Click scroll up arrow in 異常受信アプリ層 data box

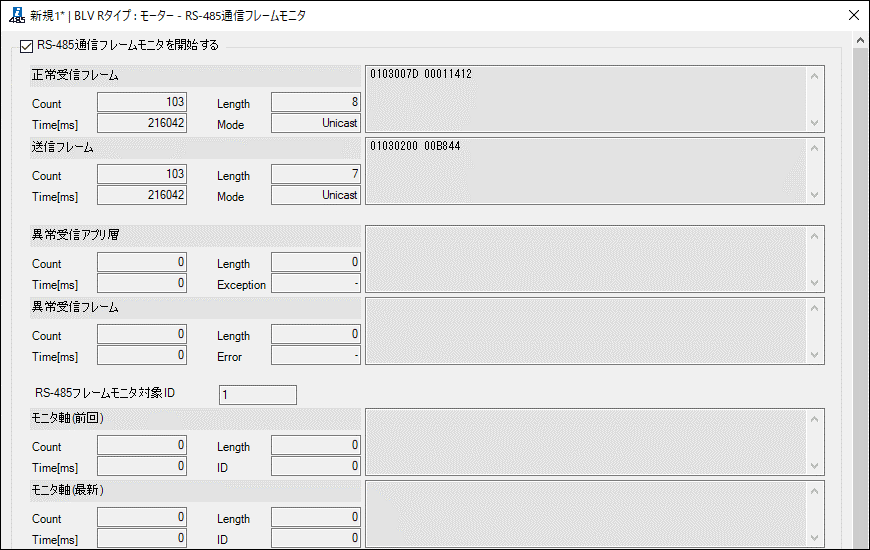[x=814, y=236]
